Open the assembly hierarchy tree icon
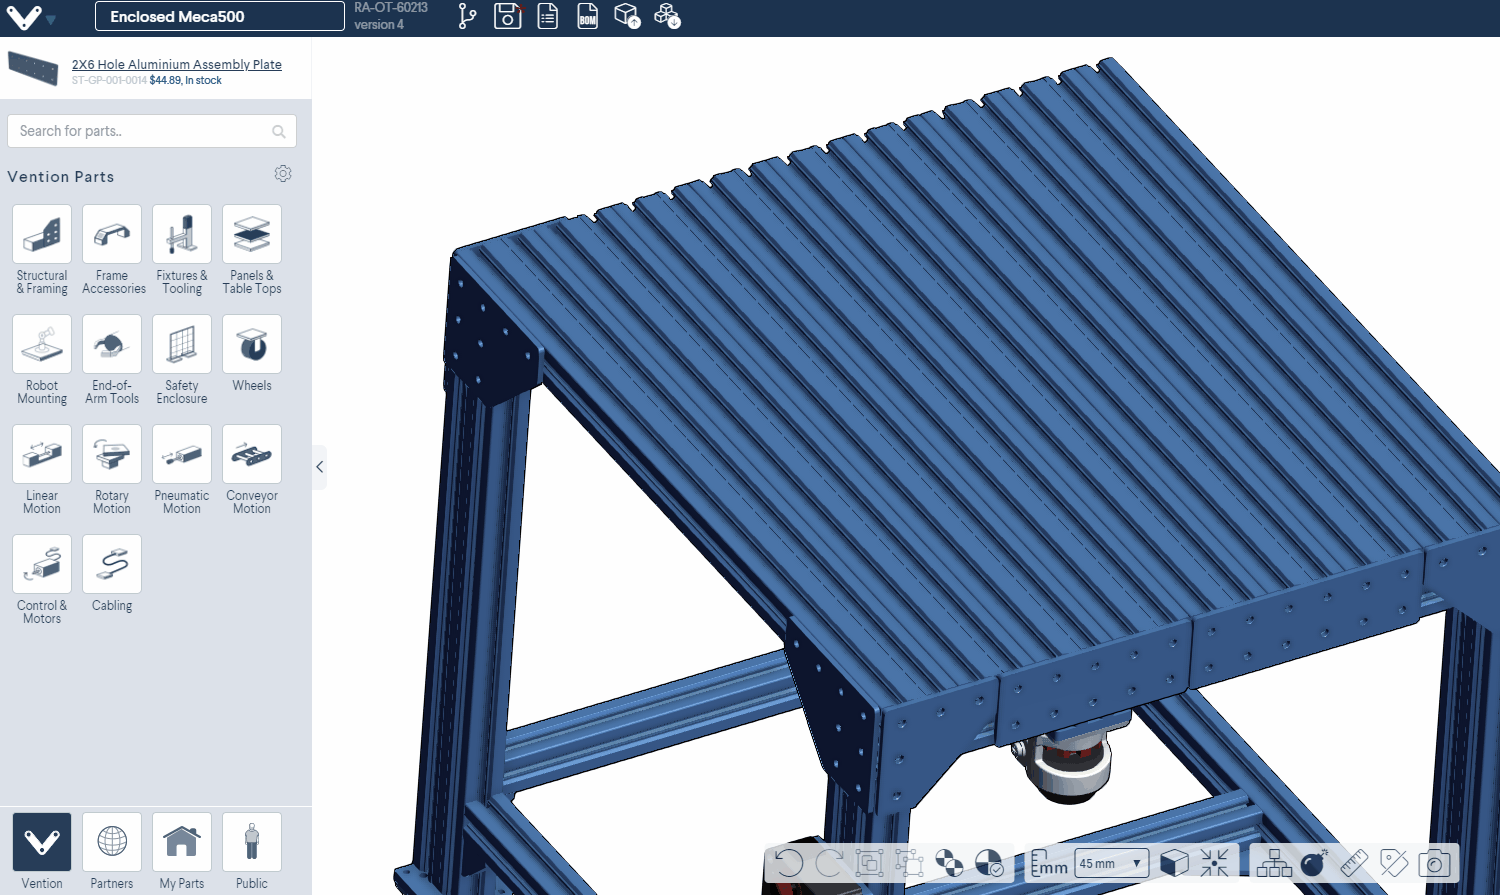Image resolution: width=1500 pixels, height=895 pixels. 1274,863
